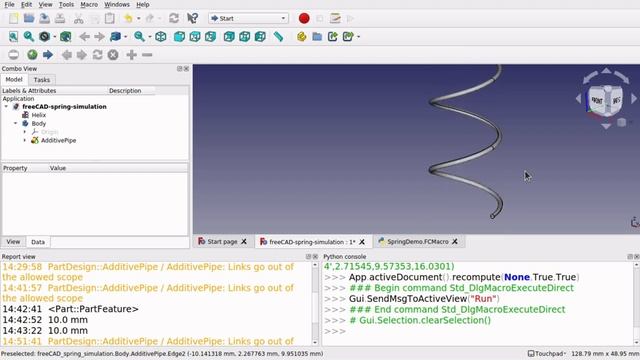Open a file using the folder icon
Image resolution: width=640 pixels, height=360 pixels.
click(x=29, y=18)
